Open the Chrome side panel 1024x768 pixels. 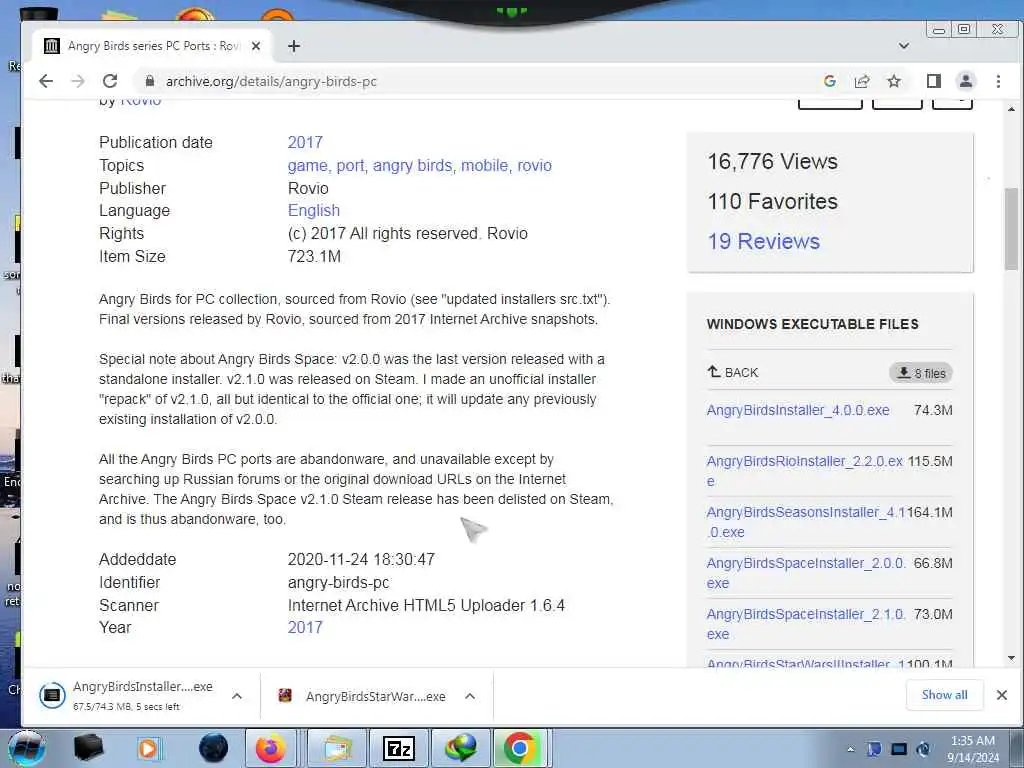click(934, 81)
